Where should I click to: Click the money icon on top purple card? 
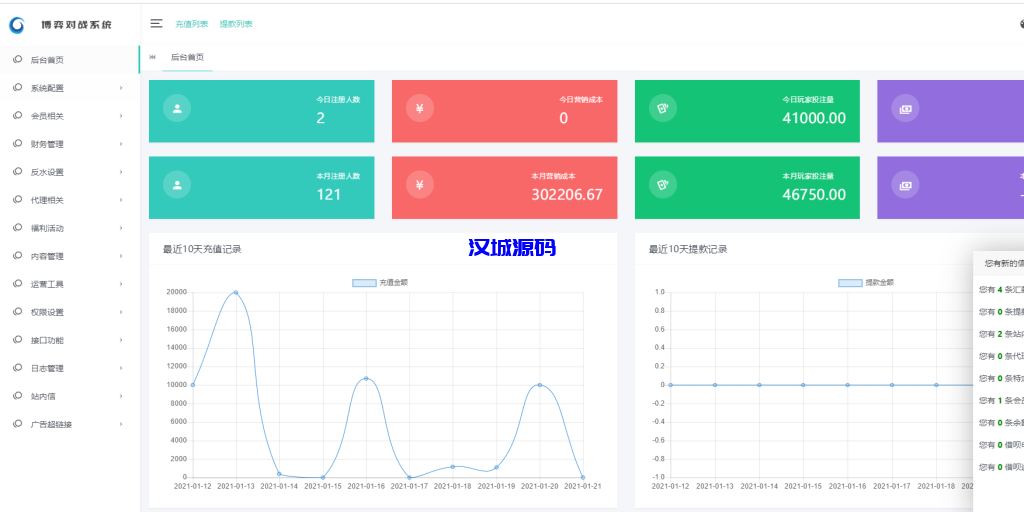[905, 108]
